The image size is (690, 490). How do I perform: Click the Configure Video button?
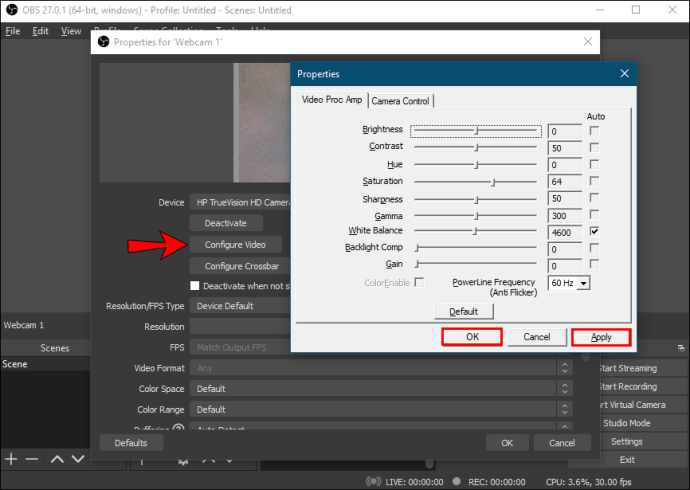tap(235, 245)
